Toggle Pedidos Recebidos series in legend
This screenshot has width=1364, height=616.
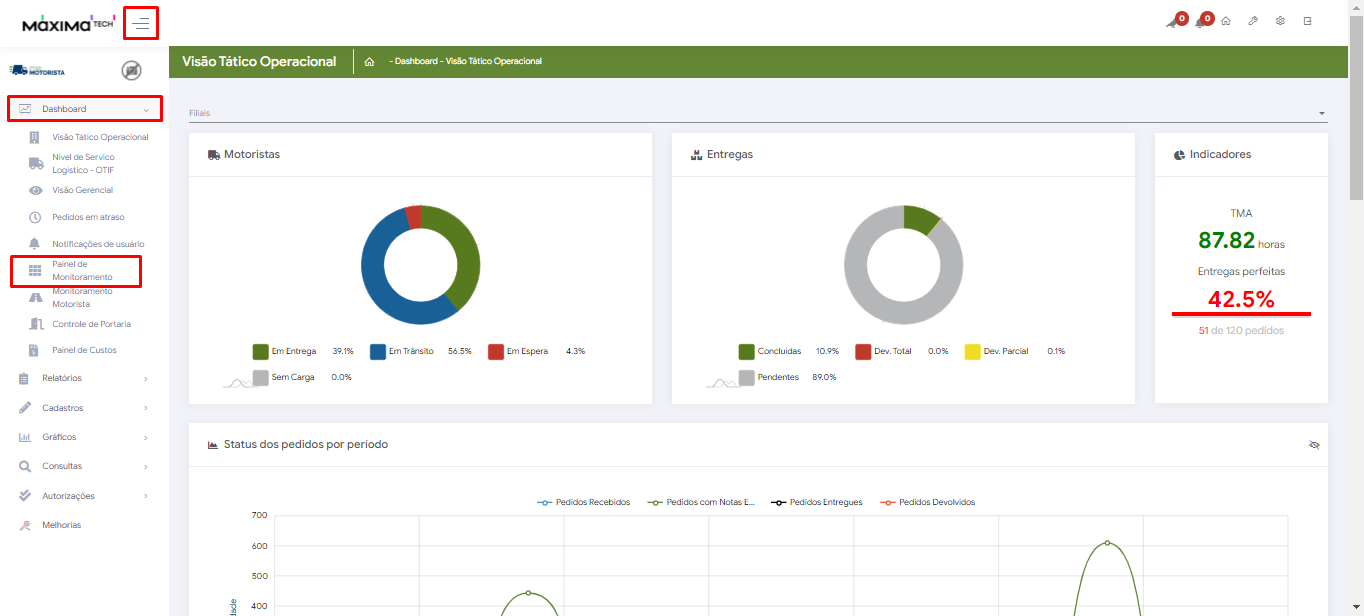pyautogui.click(x=584, y=502)
